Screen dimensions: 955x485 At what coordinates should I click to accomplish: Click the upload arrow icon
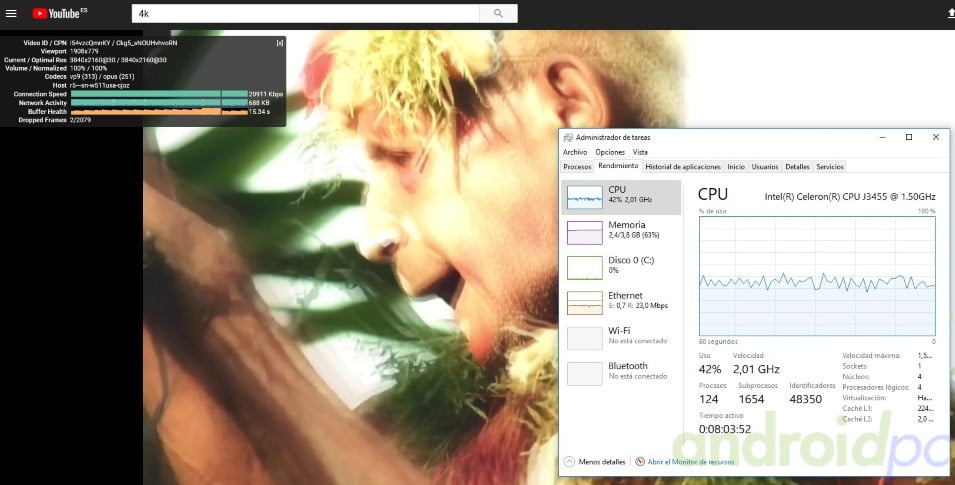click(949, 13)
